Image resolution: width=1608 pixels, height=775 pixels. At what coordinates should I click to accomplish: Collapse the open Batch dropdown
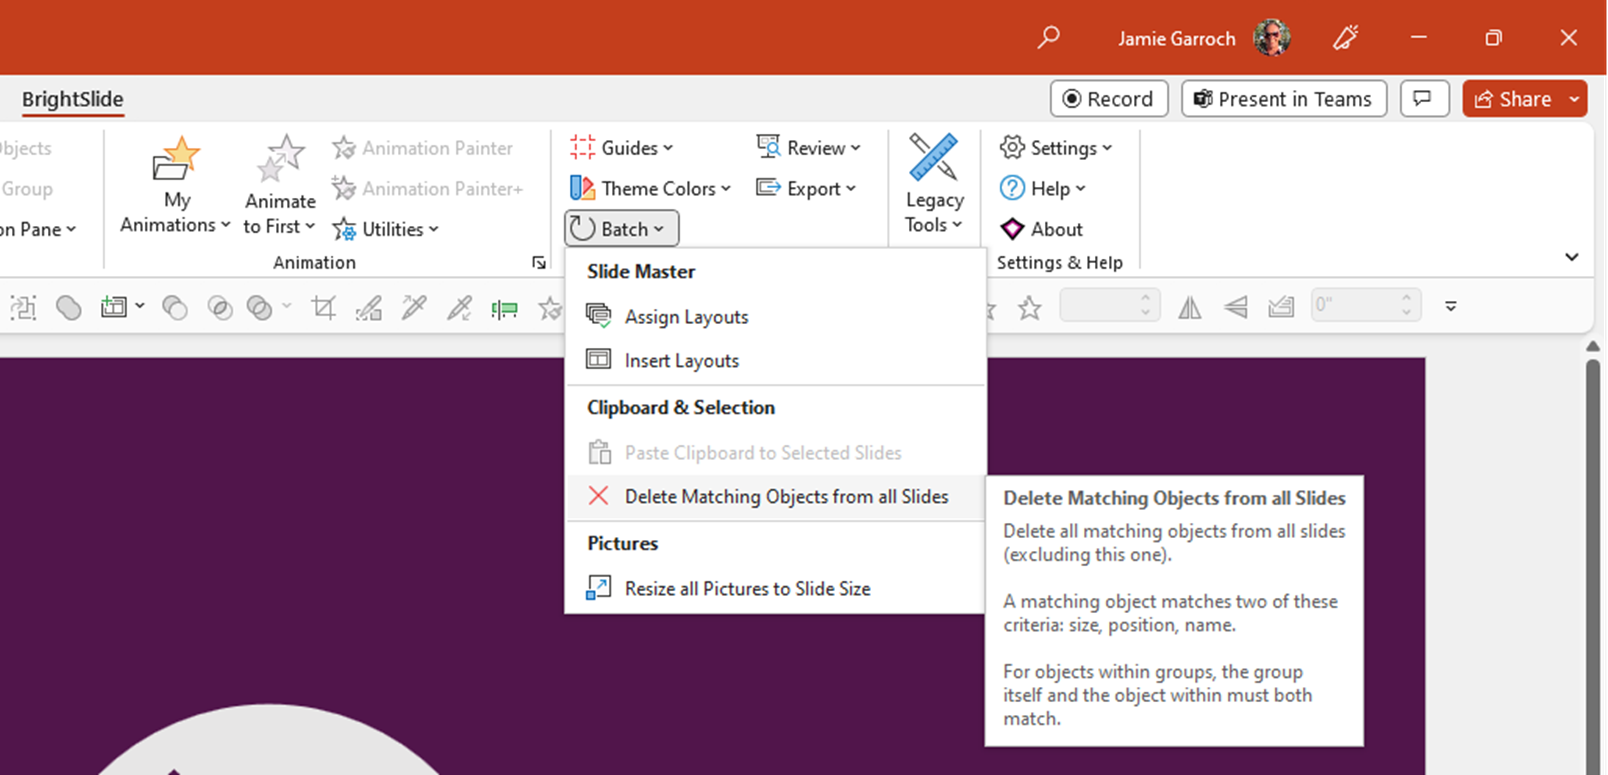[x=621, y=229]
